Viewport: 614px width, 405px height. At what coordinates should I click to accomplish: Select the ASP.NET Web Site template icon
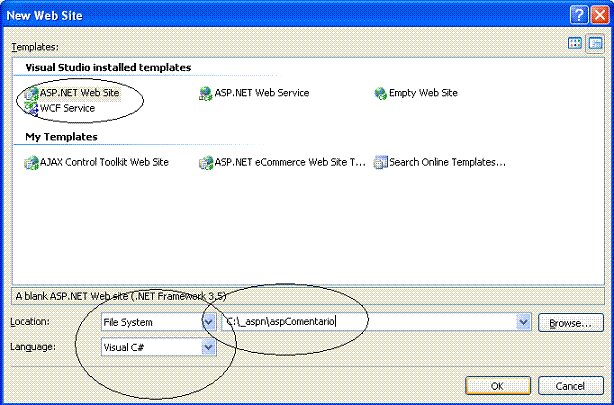31,93
